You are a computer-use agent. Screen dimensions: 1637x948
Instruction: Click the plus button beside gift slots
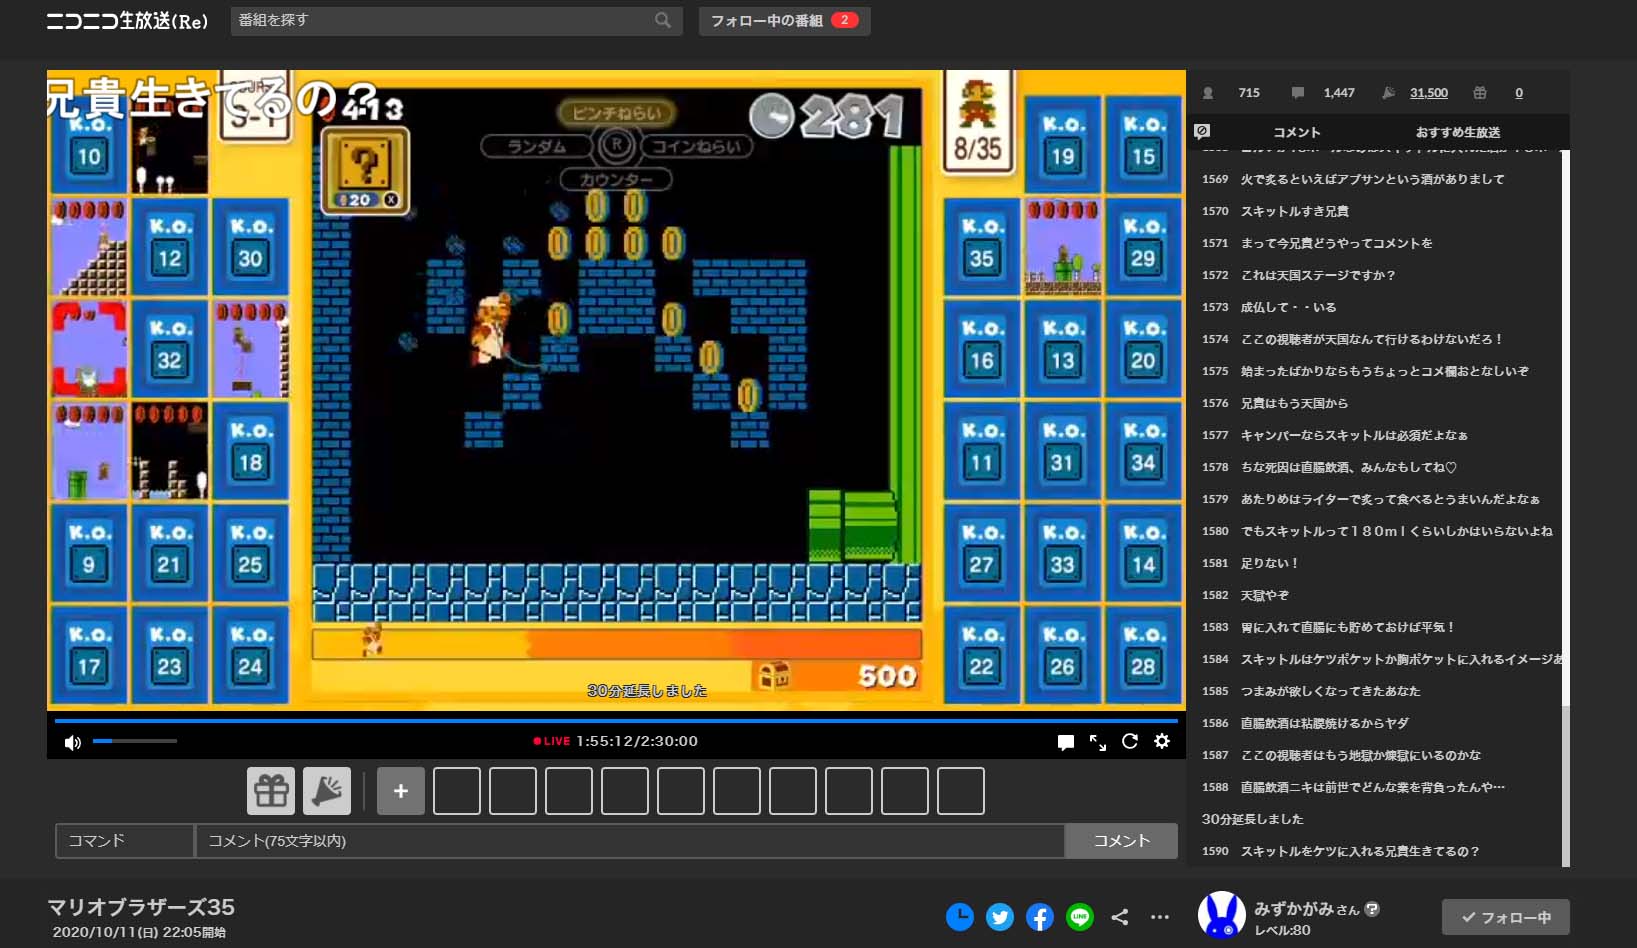click(401, 791)
